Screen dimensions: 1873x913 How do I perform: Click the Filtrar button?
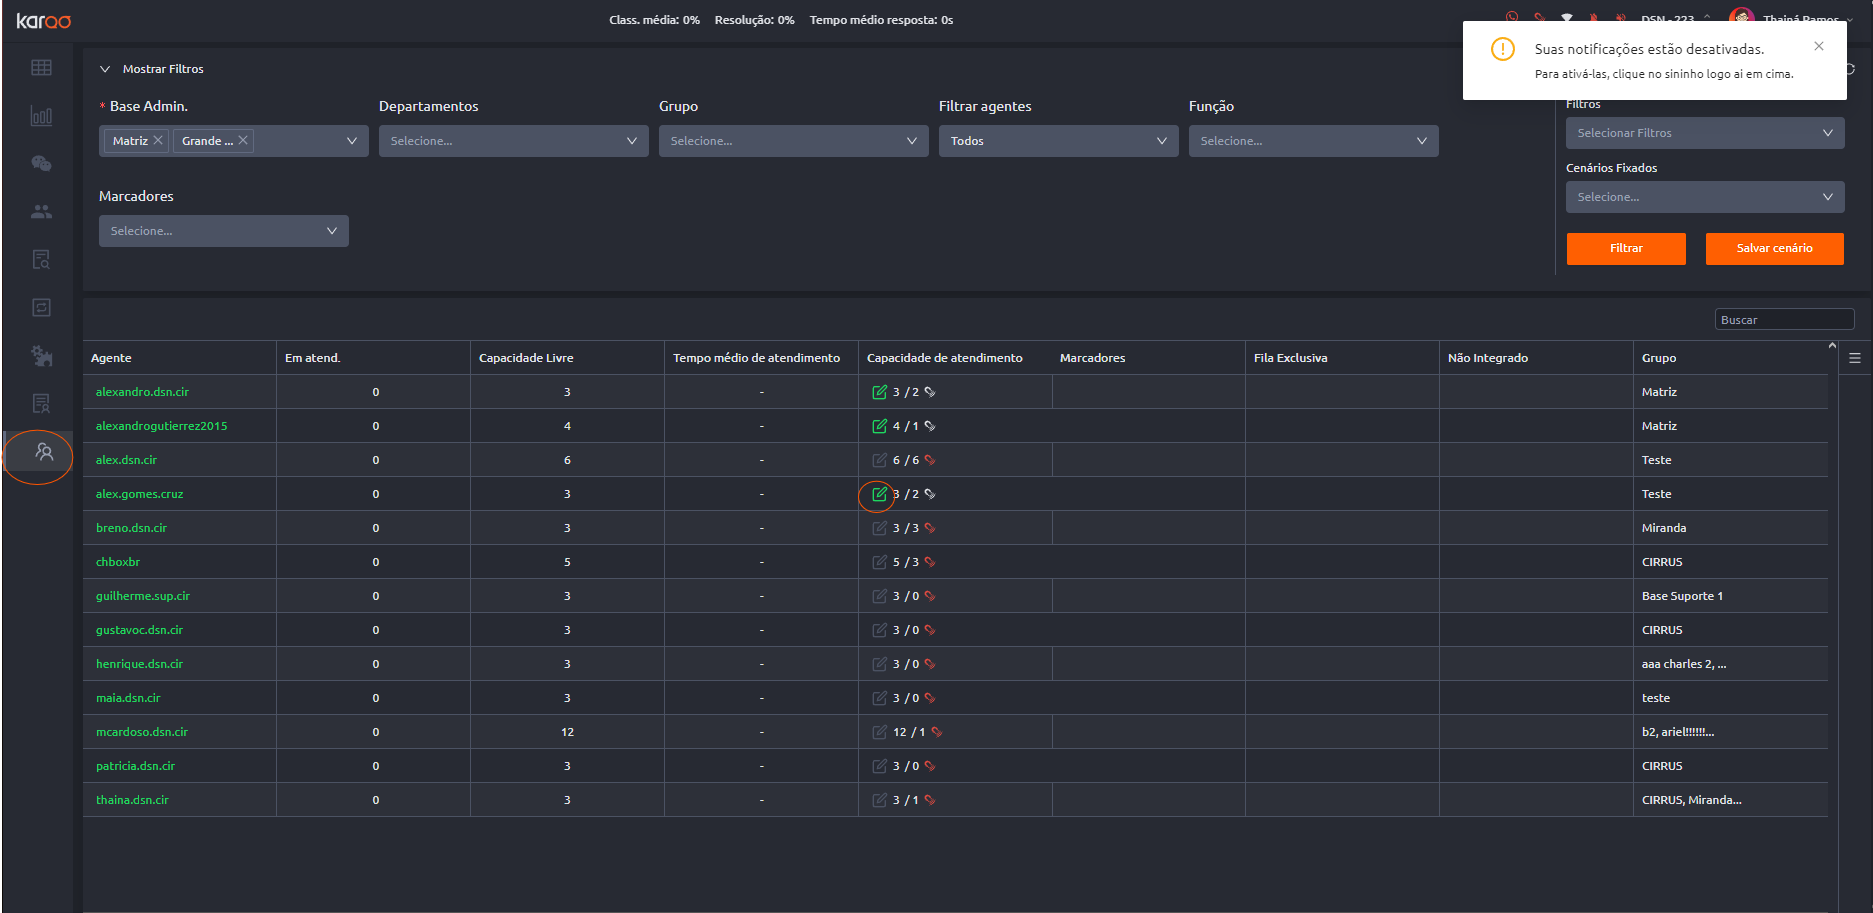1625,248
